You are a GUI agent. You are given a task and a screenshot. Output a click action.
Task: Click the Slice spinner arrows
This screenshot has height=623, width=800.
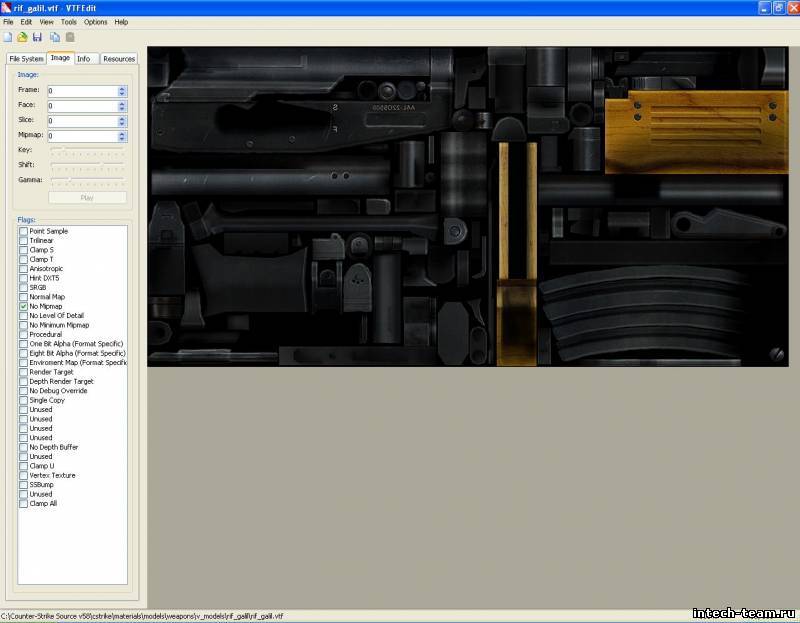122,121
